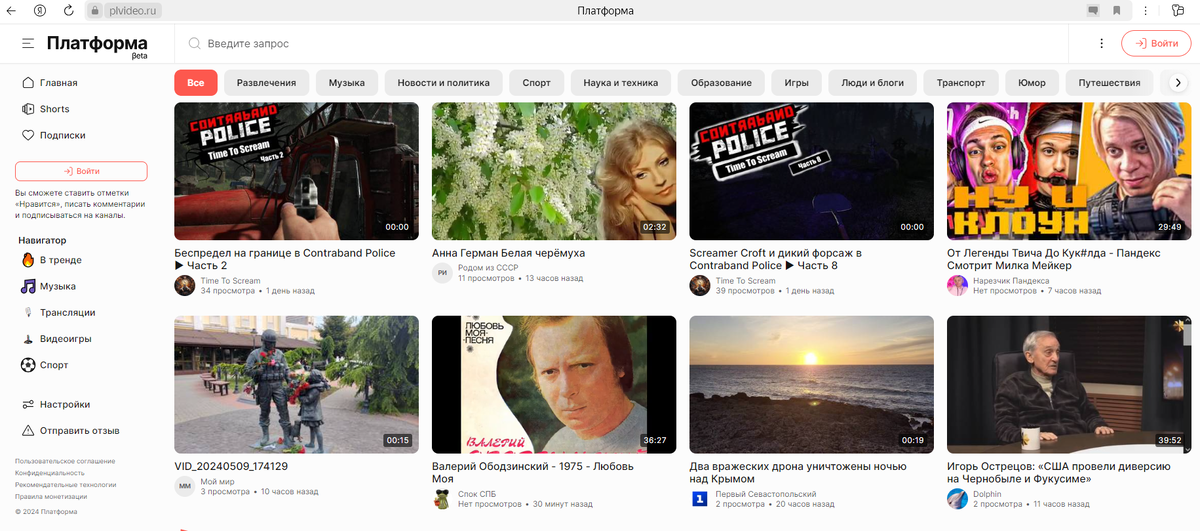Open Dolphin channel avatar
Viewport: 1200px width, 531px height.
pos(957,499)
